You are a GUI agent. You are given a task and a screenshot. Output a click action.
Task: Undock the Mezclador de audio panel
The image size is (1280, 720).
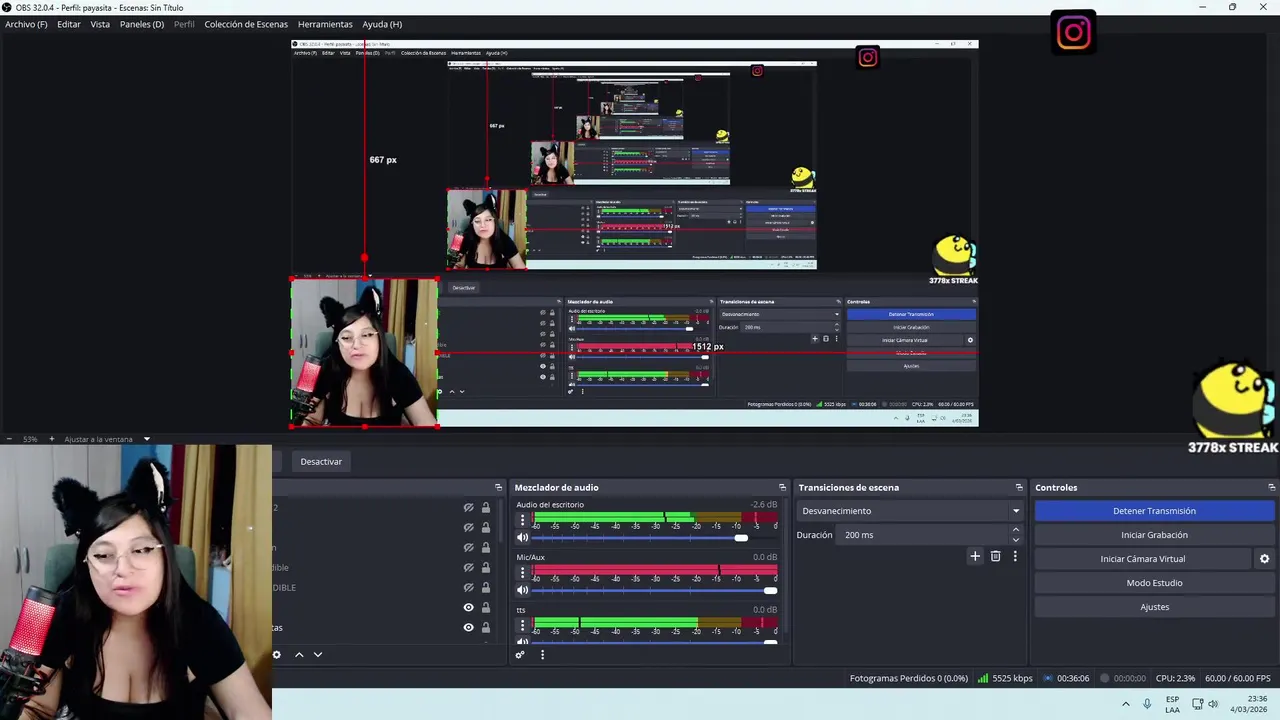pos(782,487)
